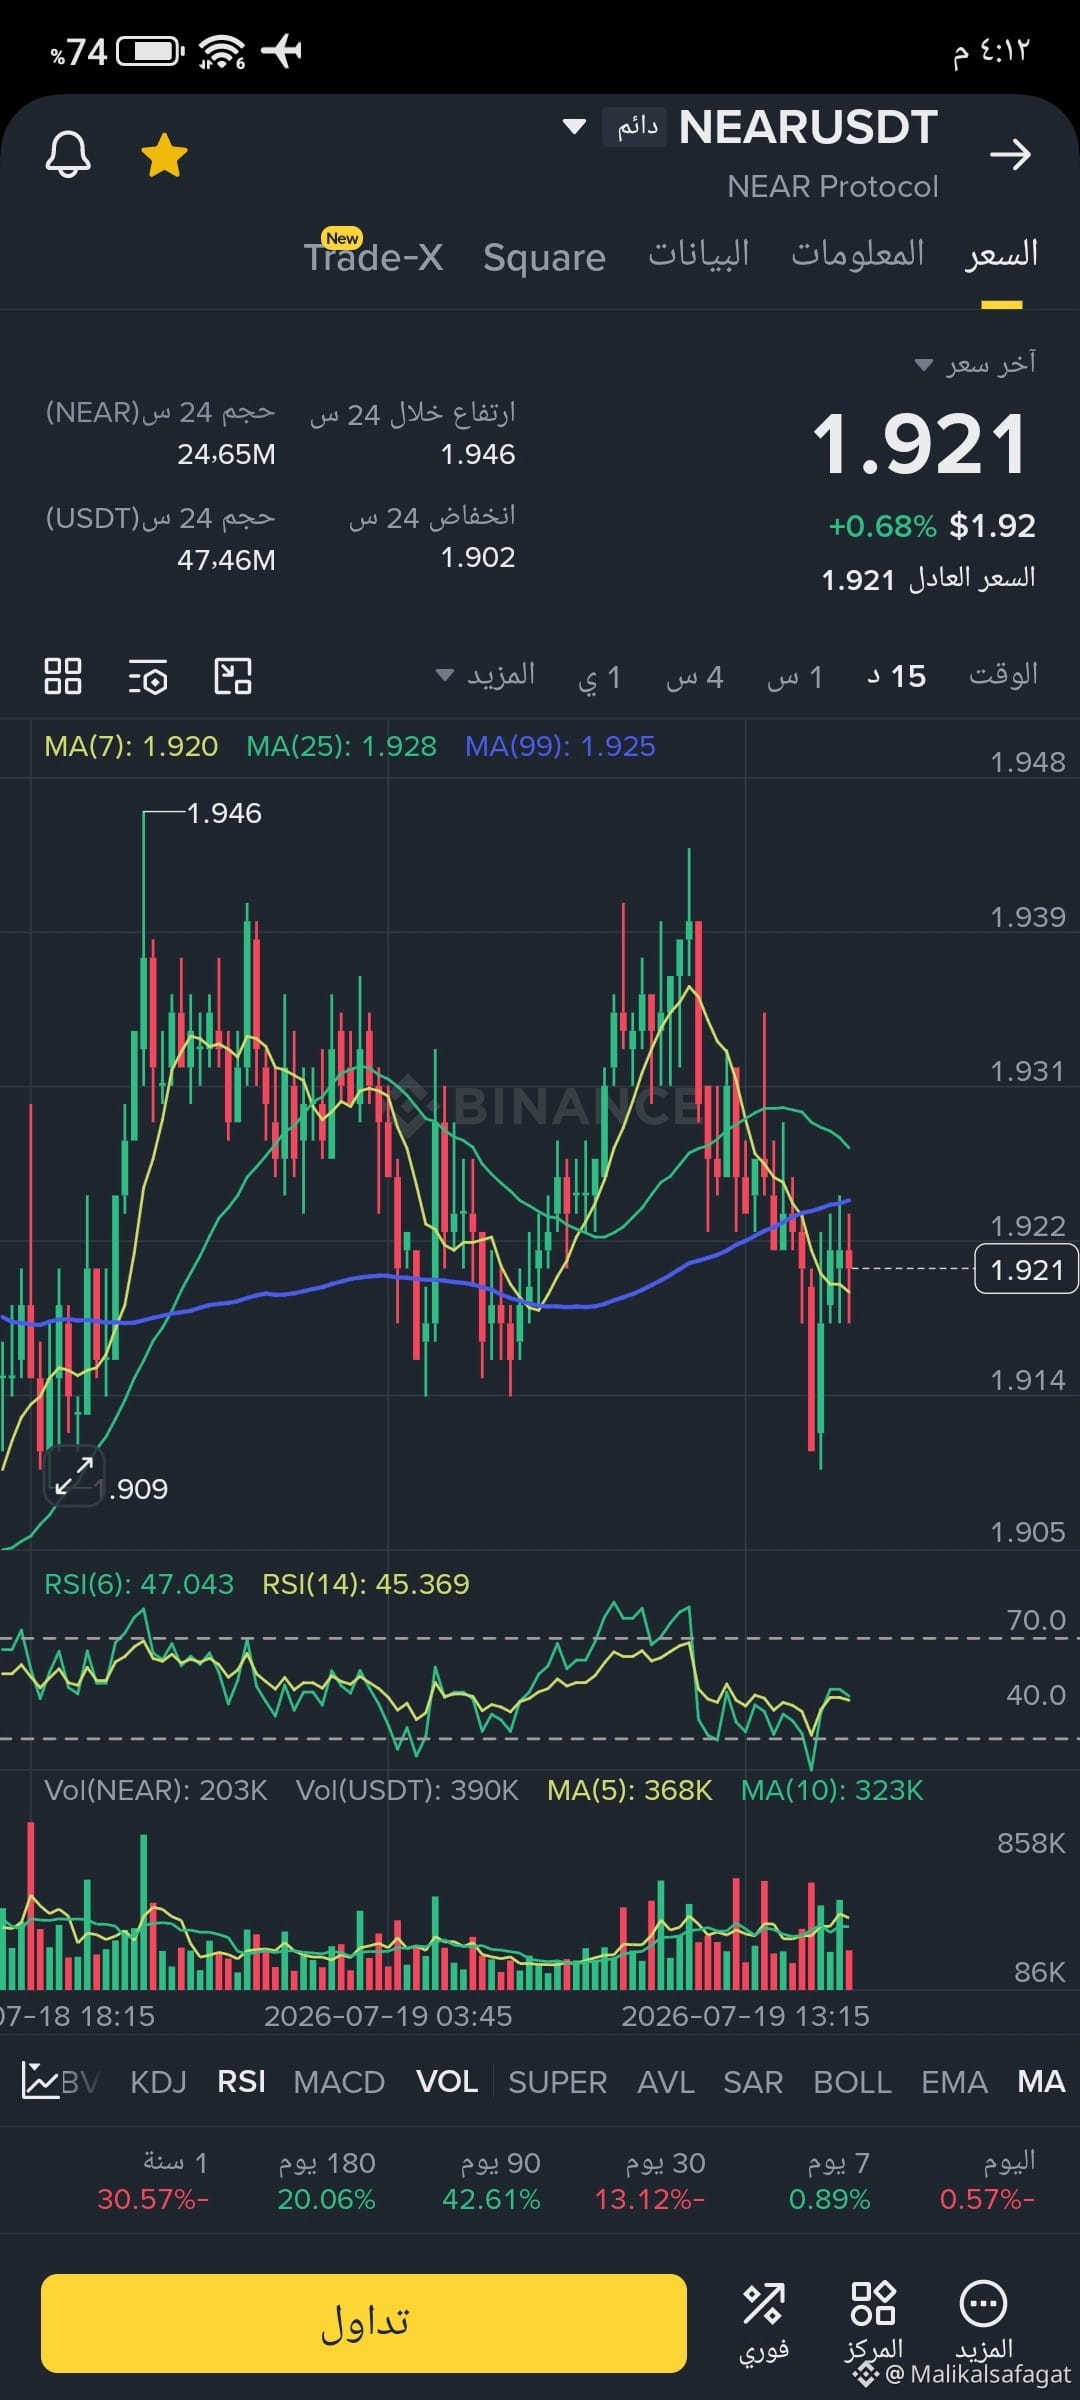Select the 15 د timeframe

tap(896, 677)
